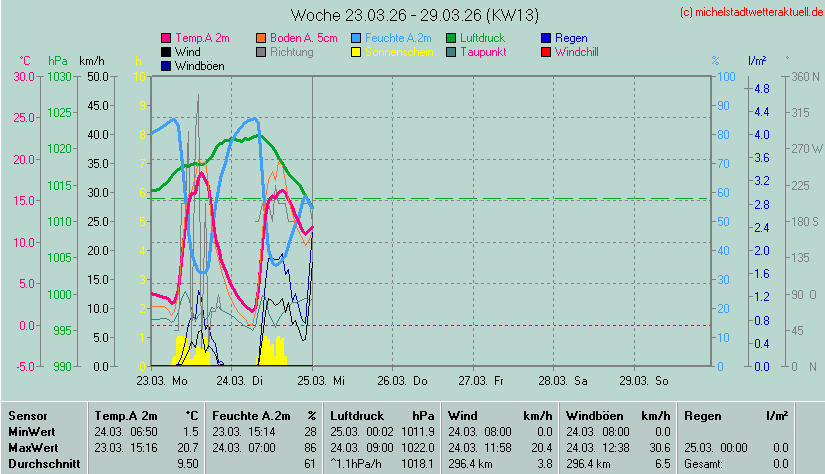
Task: Select the dark blue Windböen legend swatch
Action: click(x=166, y=65)
